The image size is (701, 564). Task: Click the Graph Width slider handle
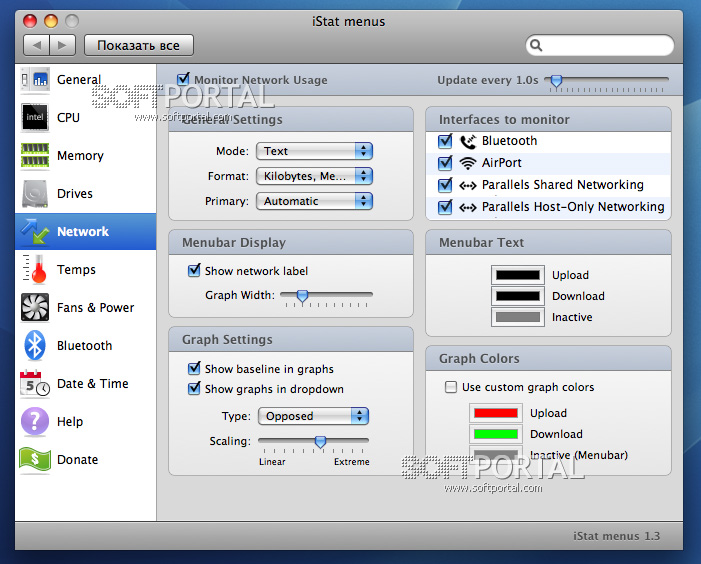pos(303,296)
